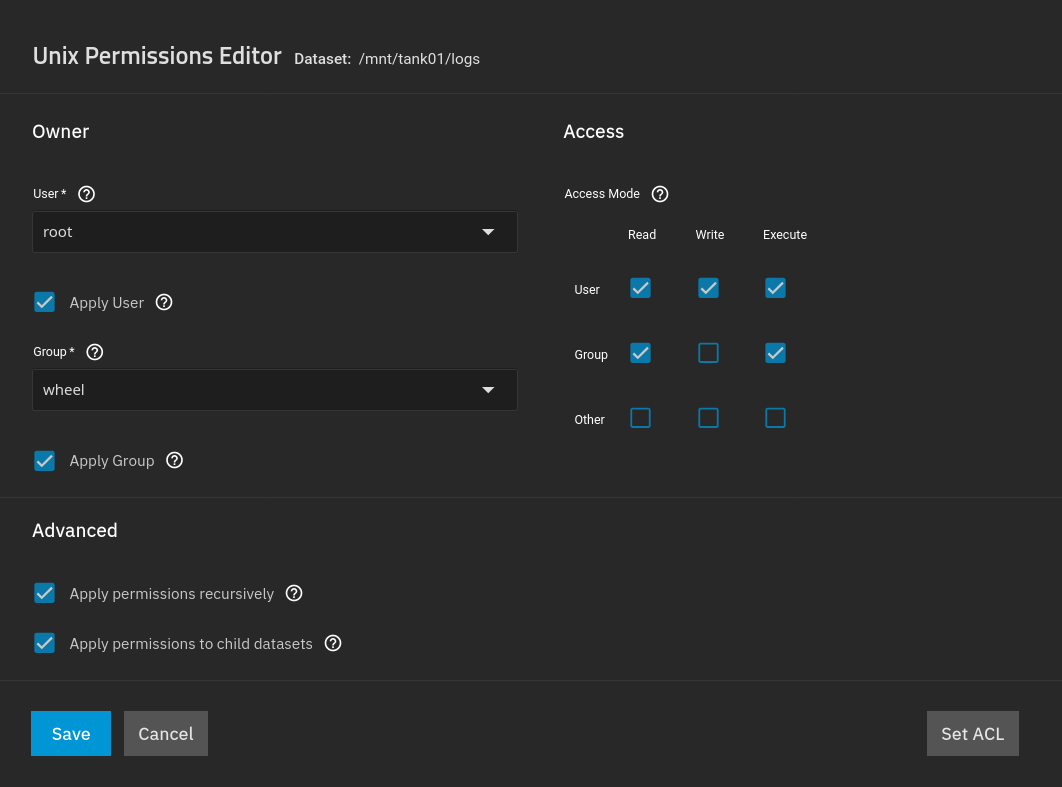Open the Group field help tooltip
1062x787 pixels.
coord(94,352)
